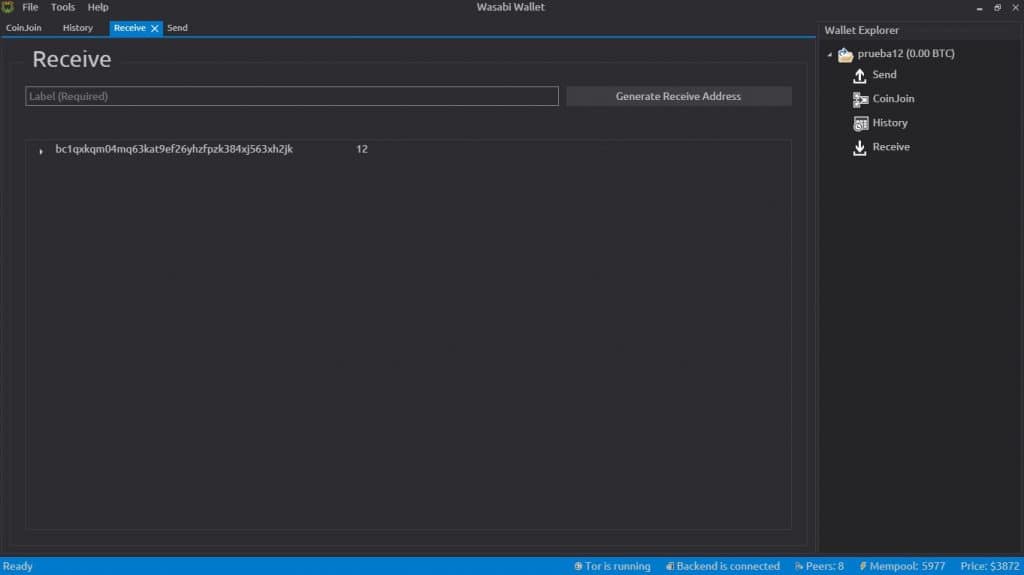Open the Tools menu
Image resolution: width=1024 pixels, height=575 pixels.
click(x=63, y=7)
